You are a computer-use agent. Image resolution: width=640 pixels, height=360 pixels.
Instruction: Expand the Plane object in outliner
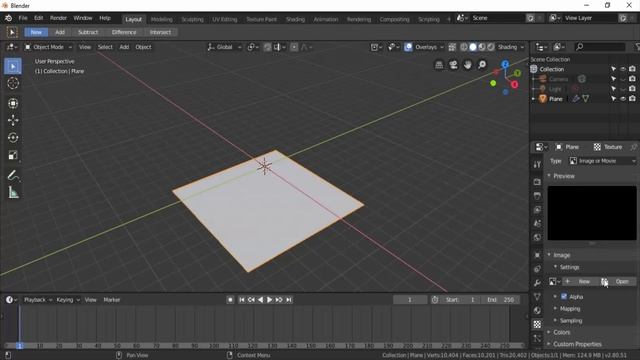(533, 99)
